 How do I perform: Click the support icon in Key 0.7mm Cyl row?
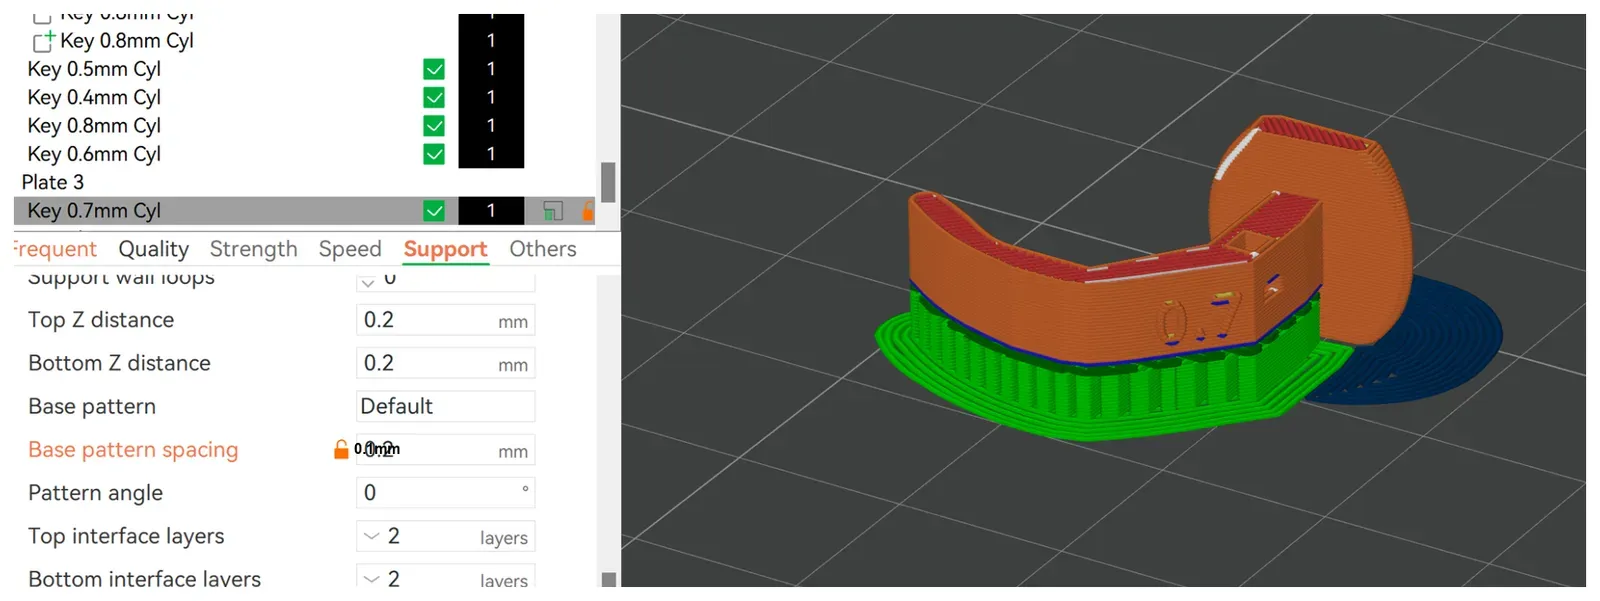tap(553, 211)
